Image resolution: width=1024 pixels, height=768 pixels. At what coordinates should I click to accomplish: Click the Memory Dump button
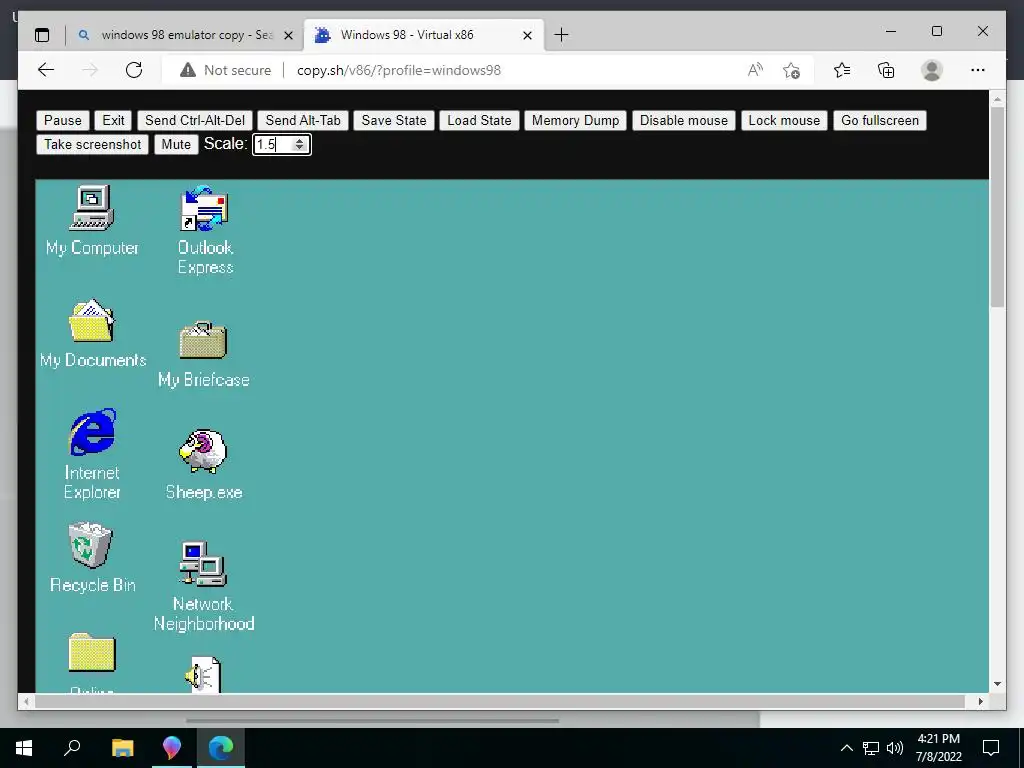pyautogui.click(x=575, y=120)
